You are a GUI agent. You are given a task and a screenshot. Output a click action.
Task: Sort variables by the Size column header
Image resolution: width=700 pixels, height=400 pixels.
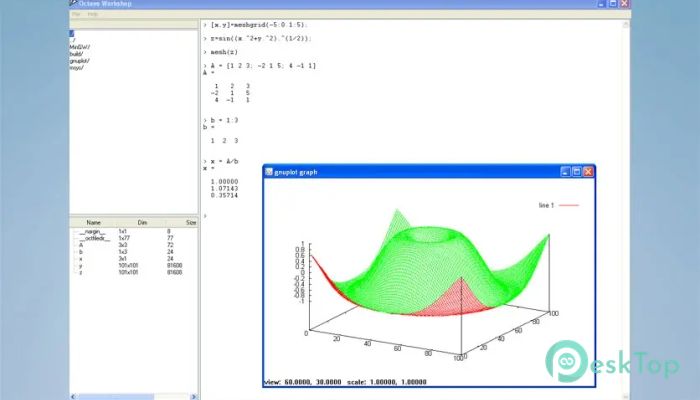tap(191, 222)
